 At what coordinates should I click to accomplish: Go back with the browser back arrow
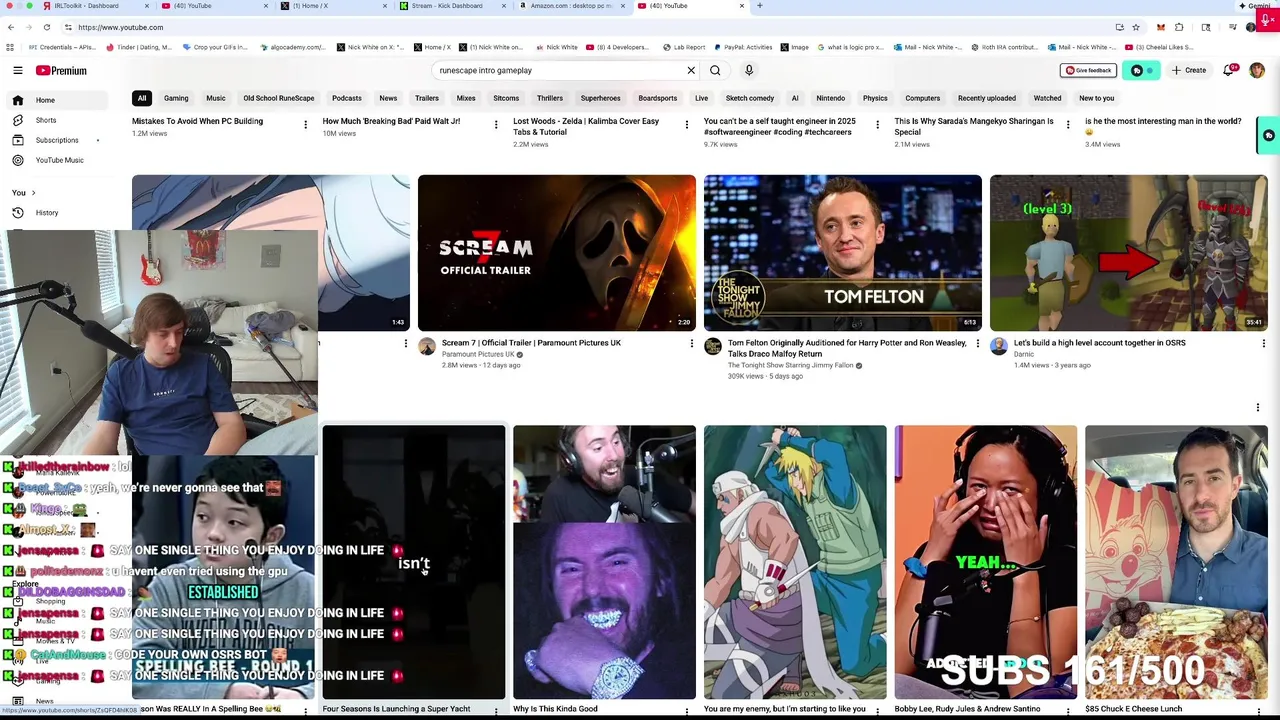10,27
